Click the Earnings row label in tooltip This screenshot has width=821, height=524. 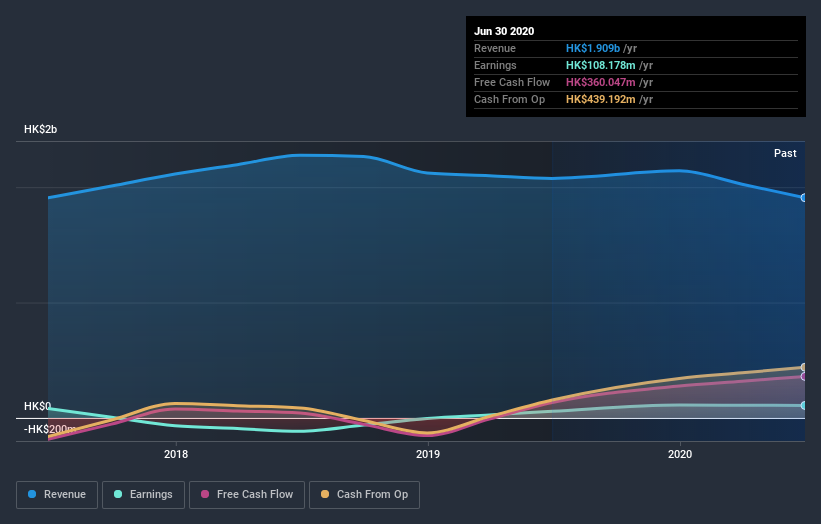(495, 65)
